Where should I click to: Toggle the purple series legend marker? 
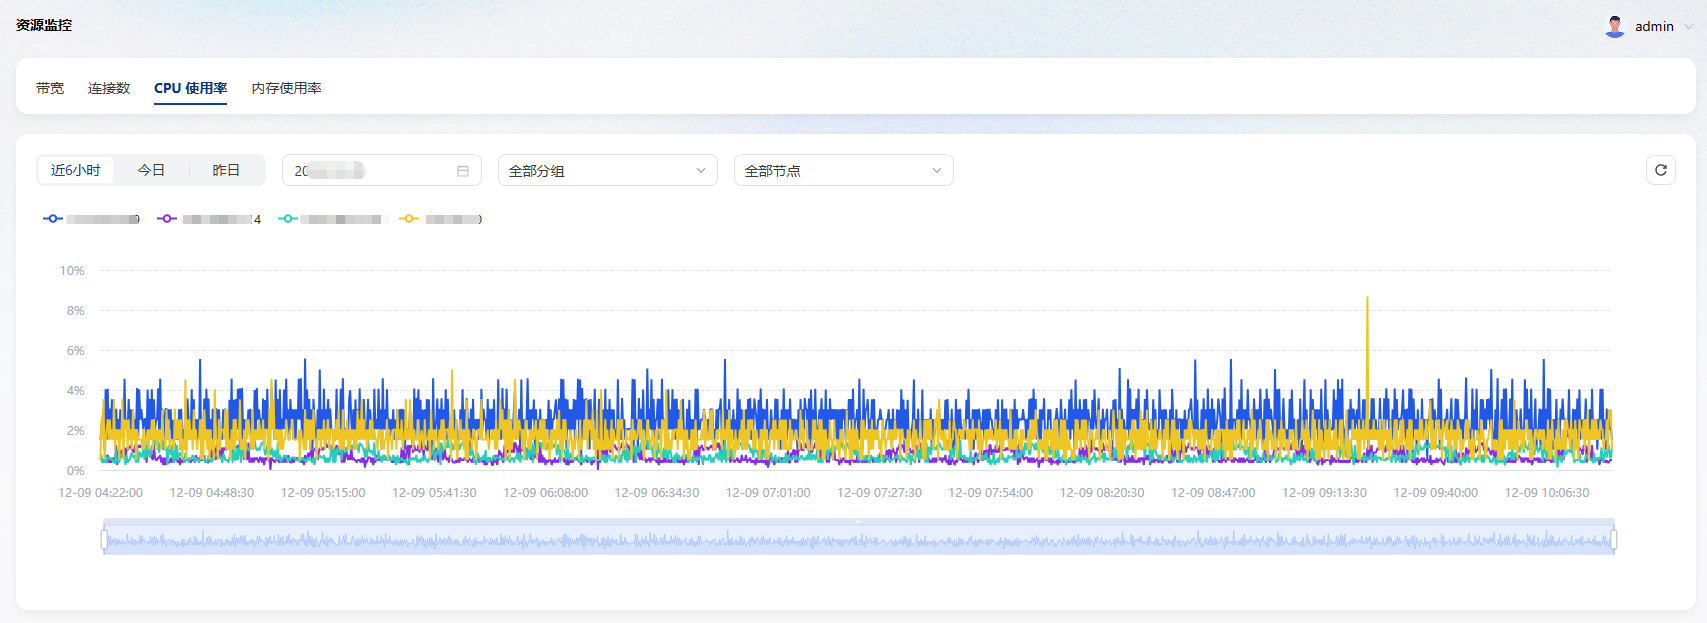pyautogui.click(x=167, y=219)
